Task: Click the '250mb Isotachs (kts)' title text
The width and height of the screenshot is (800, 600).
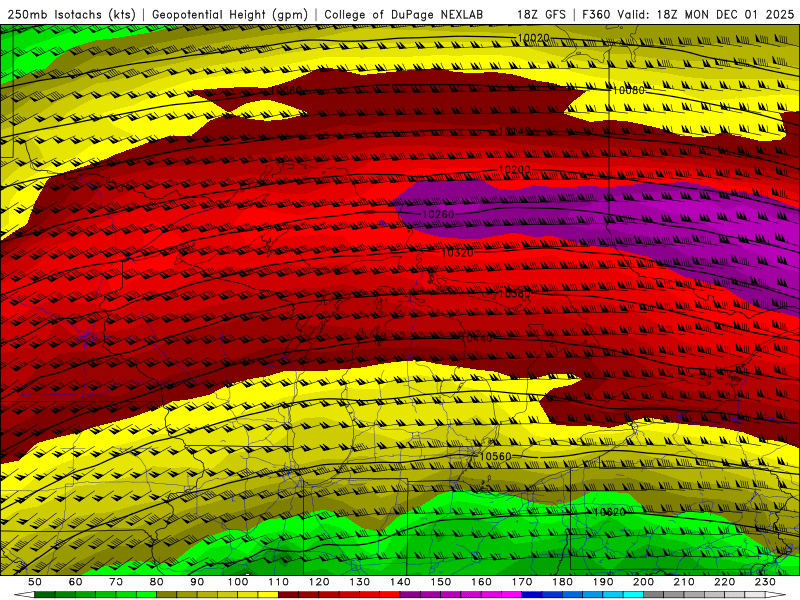Action: click(71, 14)
